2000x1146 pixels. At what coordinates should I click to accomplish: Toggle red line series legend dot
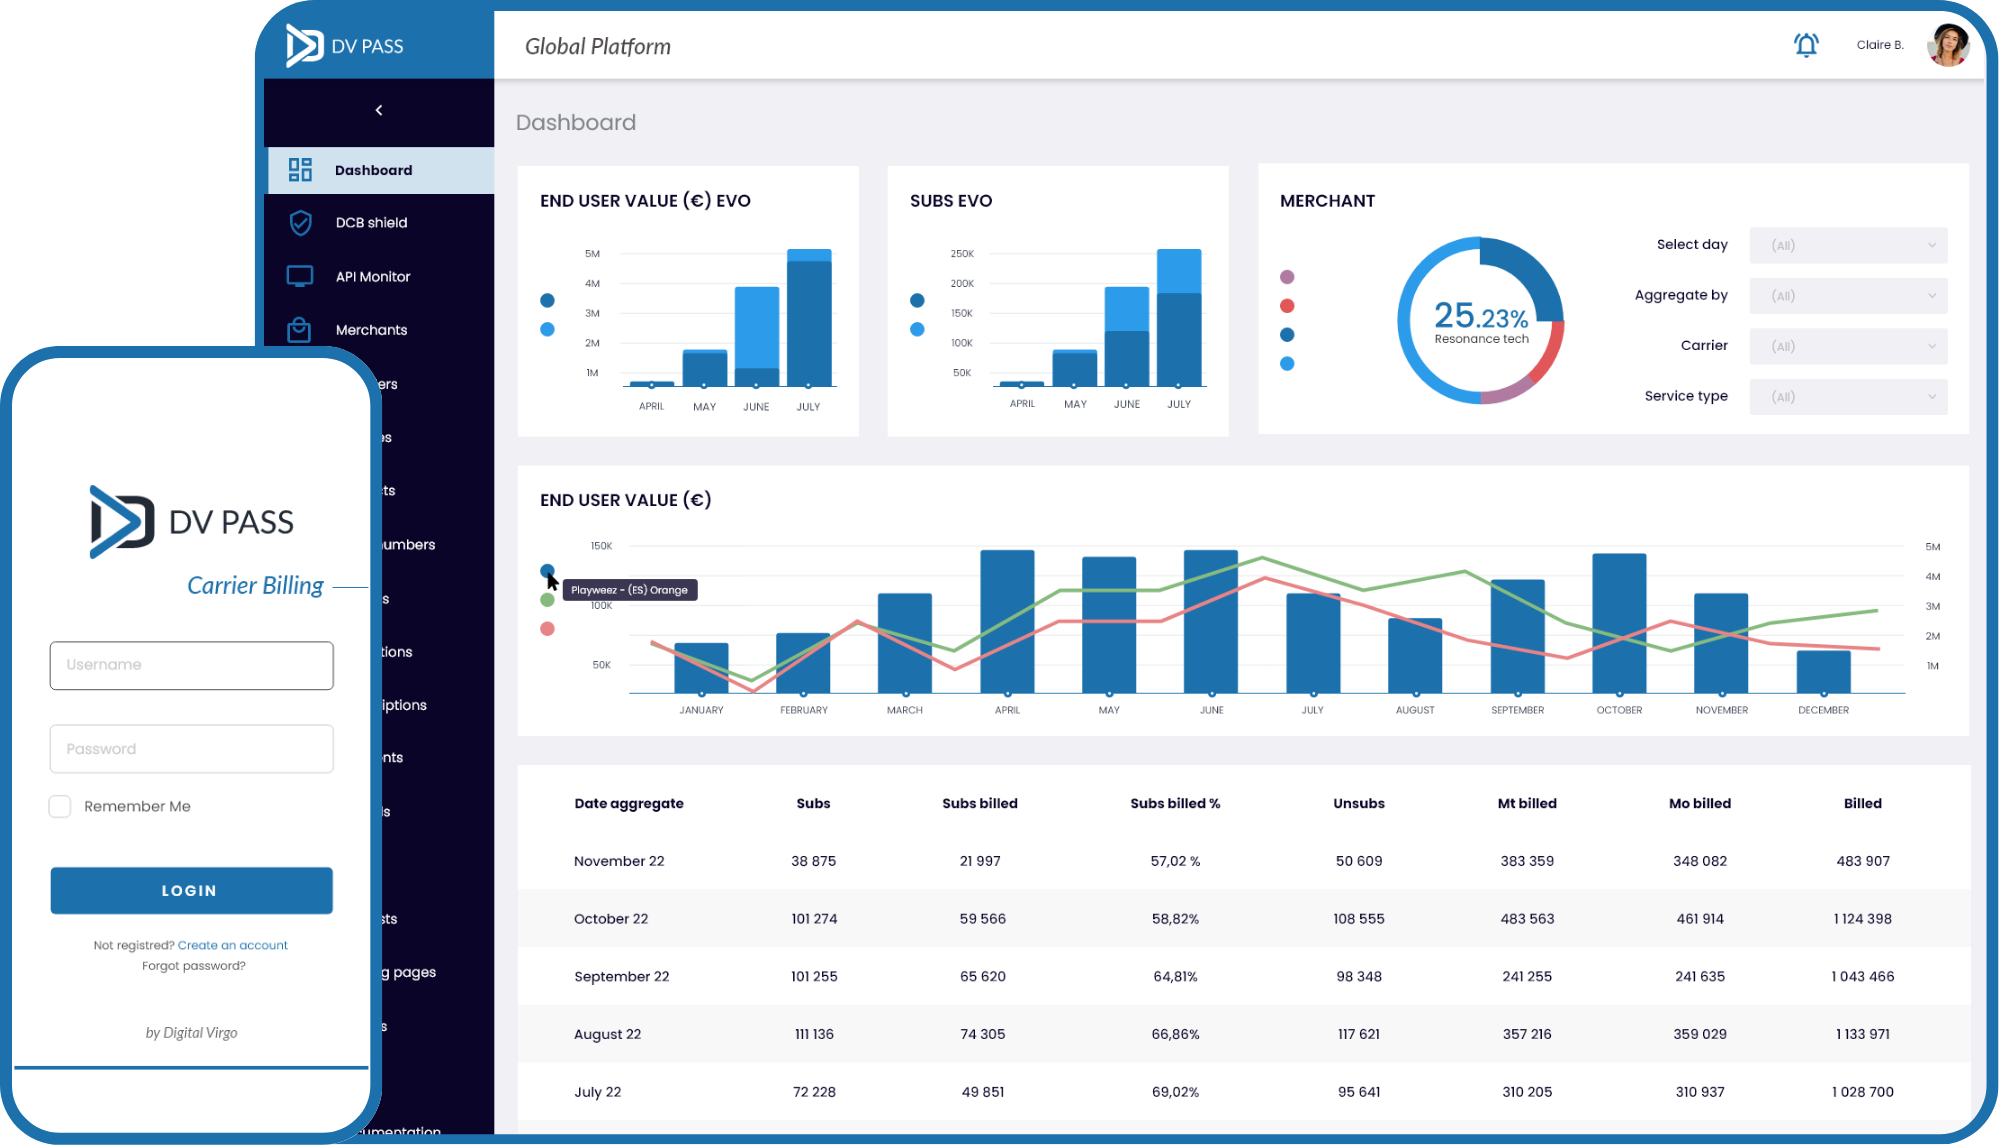(x=547, y=629)
